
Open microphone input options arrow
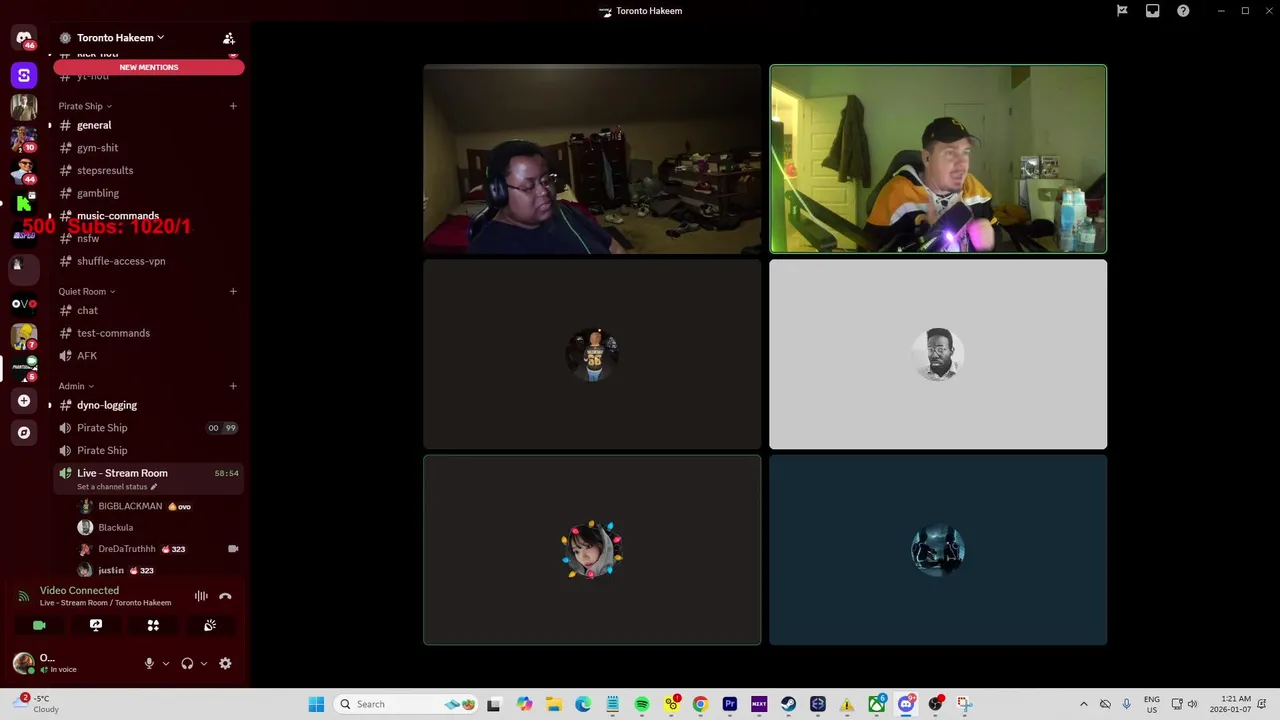coord(166,663)
